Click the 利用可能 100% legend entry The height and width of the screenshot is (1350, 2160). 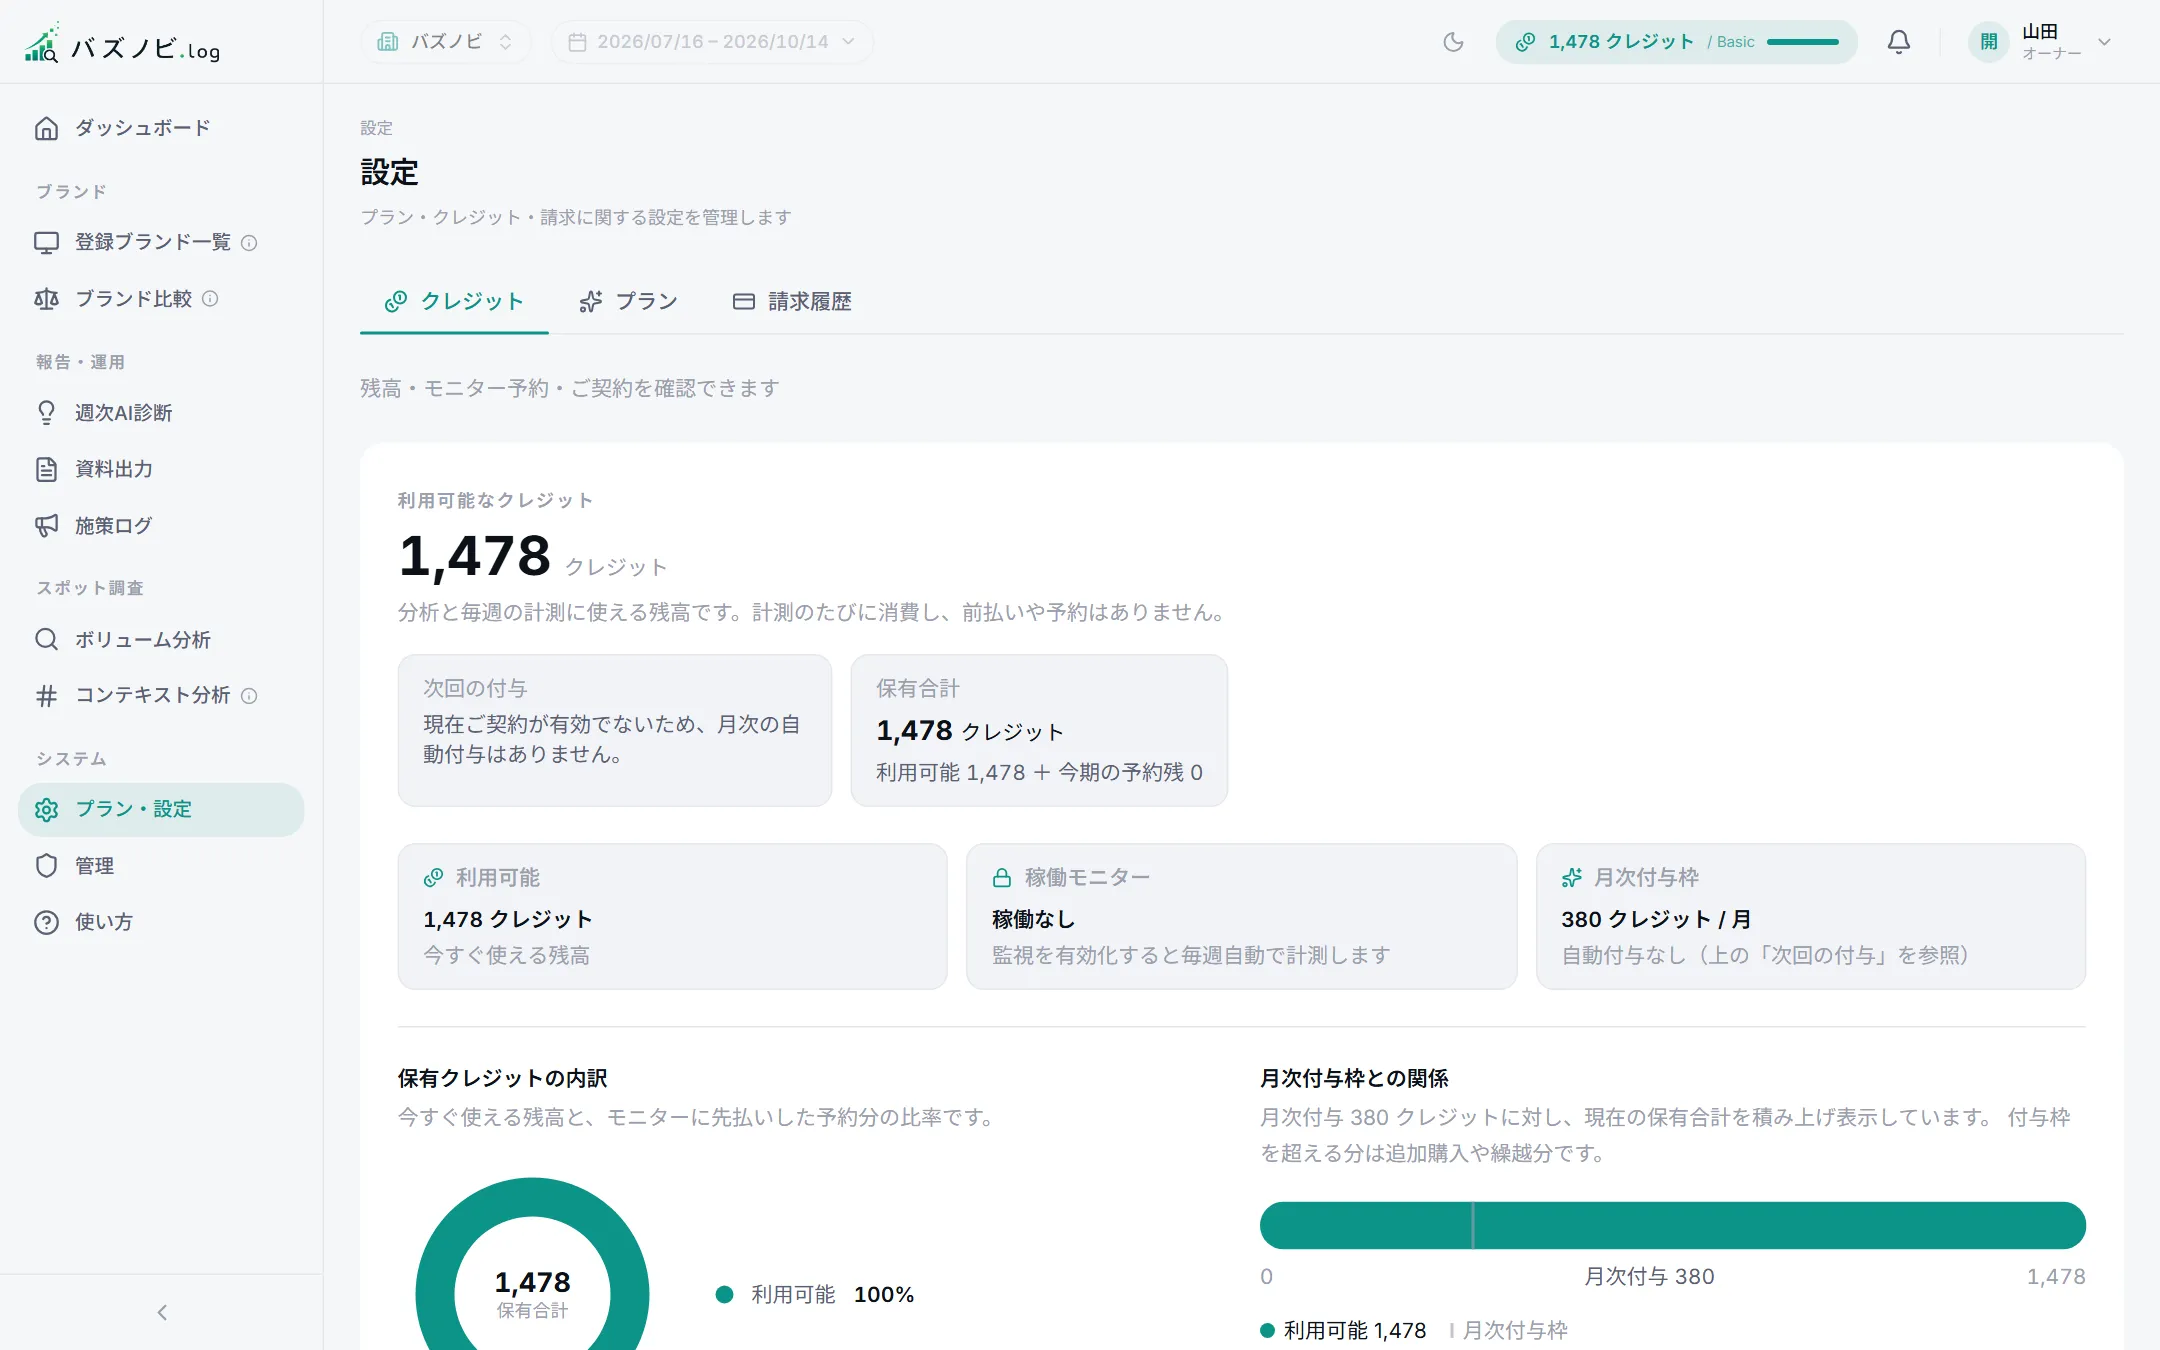[x=815, y=1295]
